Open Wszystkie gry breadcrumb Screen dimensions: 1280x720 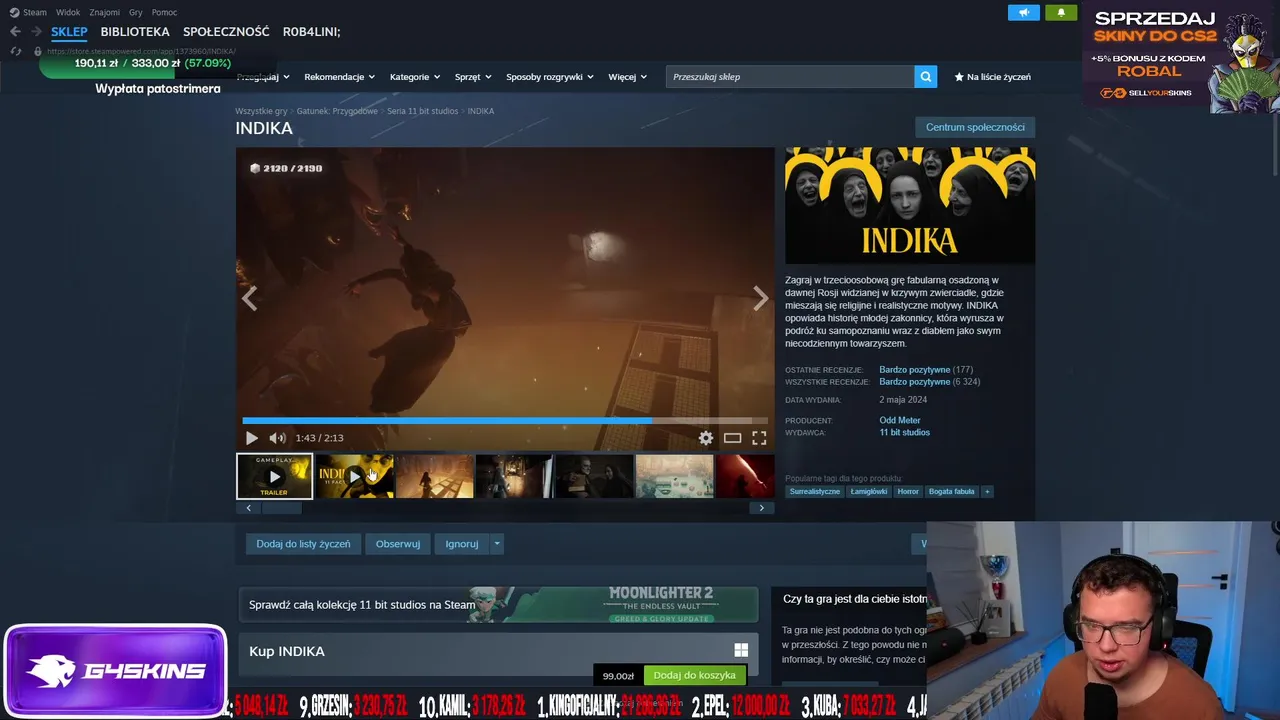[x=261, y=111]
